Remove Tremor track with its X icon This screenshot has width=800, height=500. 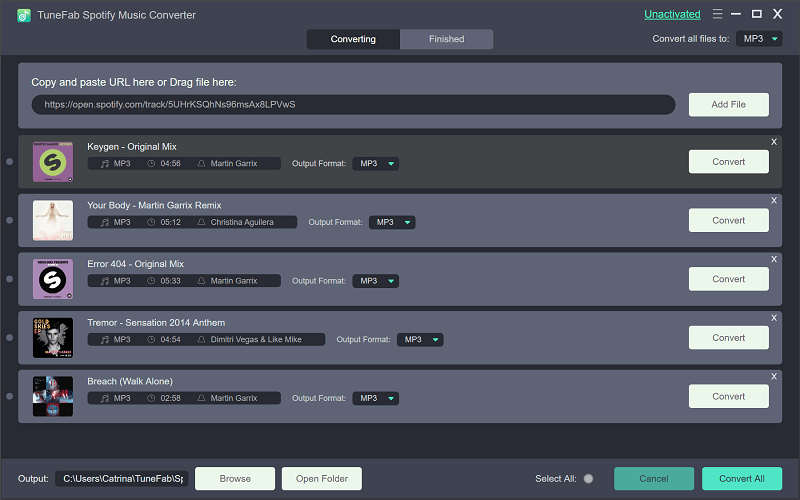coord(773,318)
